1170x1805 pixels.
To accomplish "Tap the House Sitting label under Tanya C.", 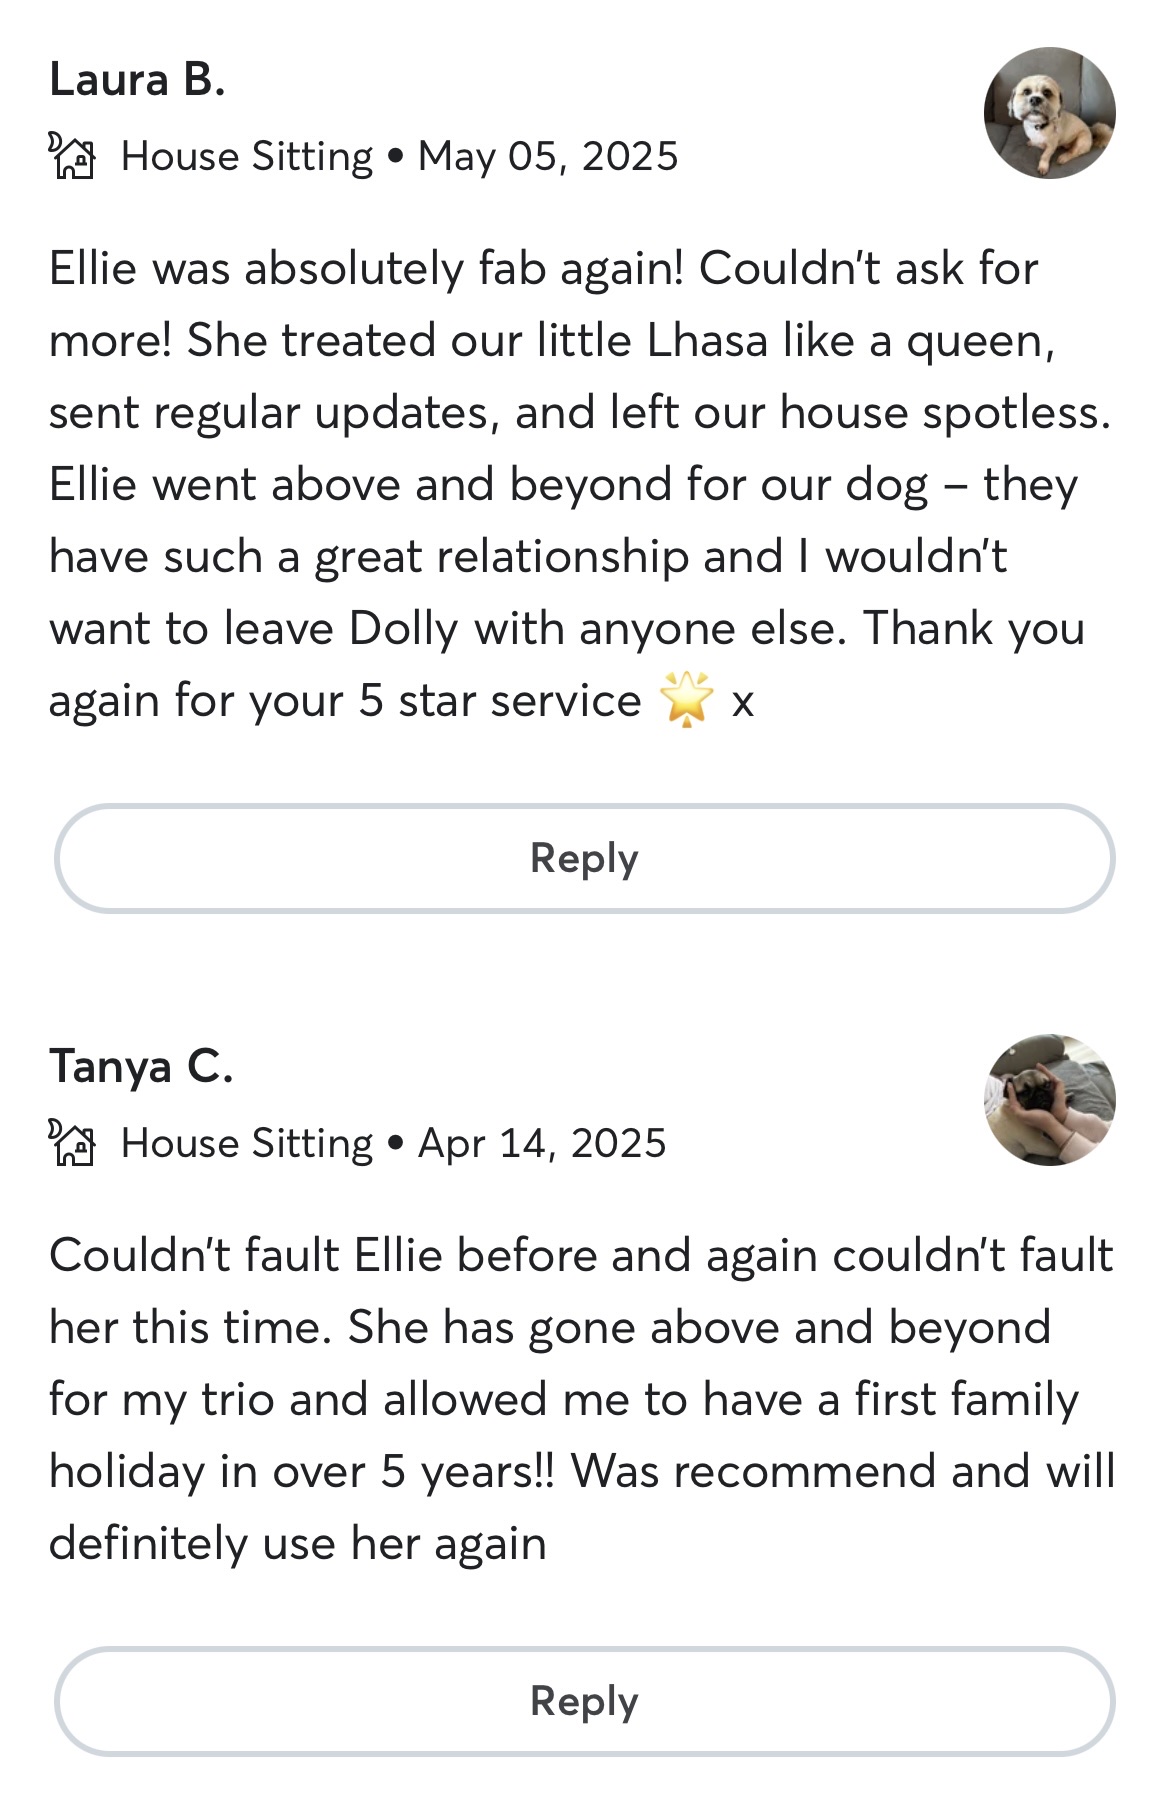I will [x=246, y=1144].
